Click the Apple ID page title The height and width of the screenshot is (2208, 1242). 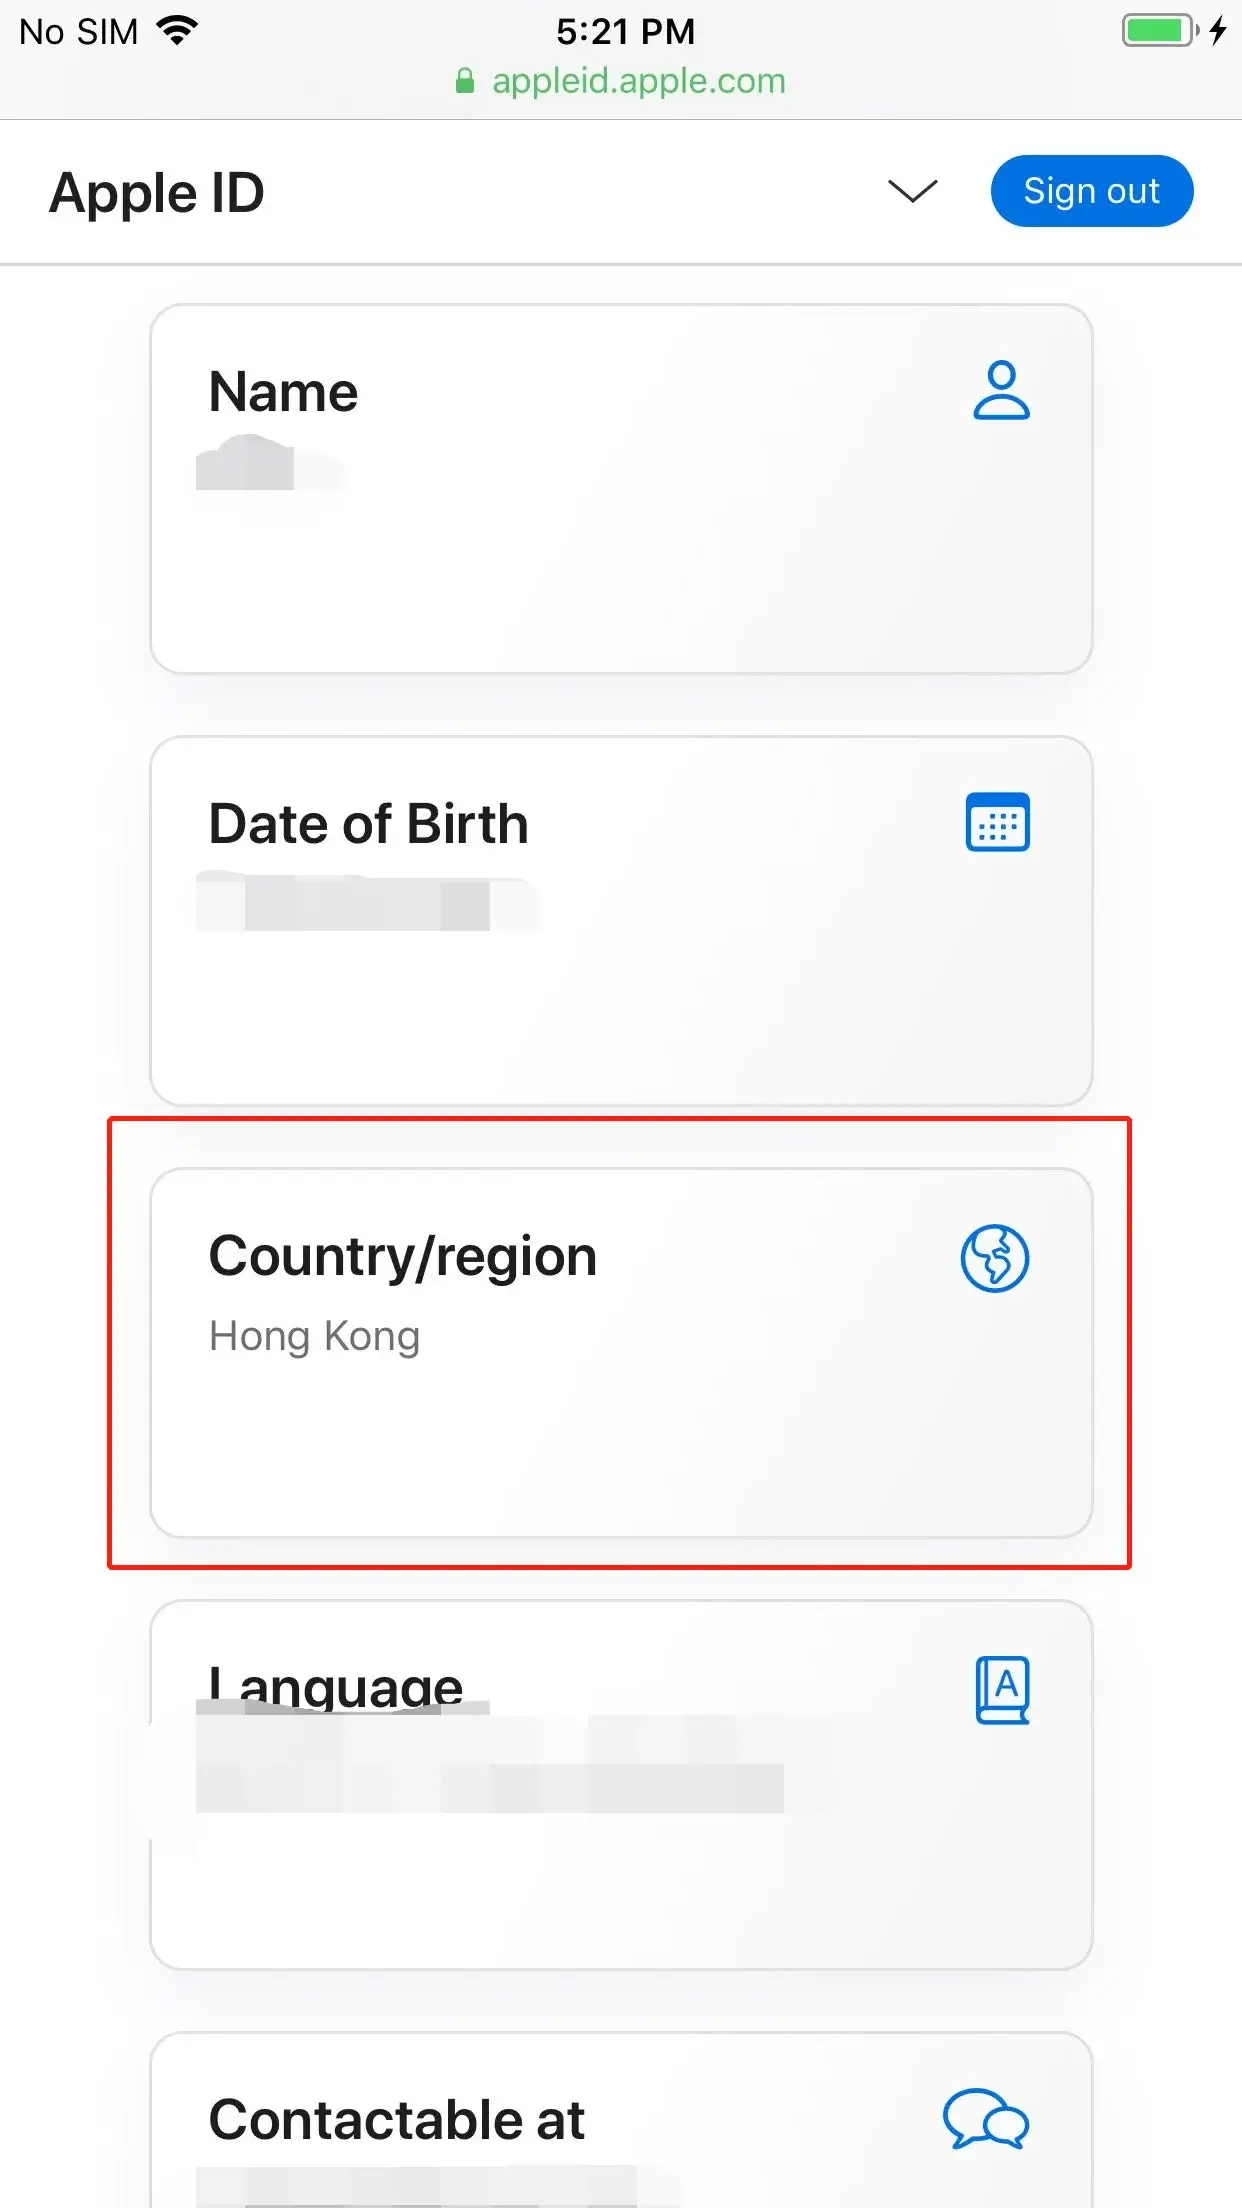tap(156, 192)
